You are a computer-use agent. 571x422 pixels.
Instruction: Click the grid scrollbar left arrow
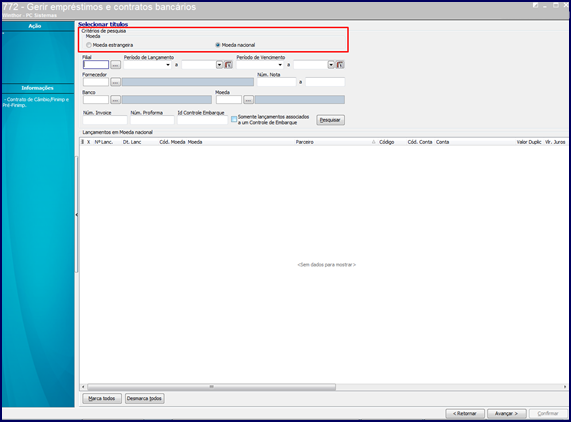[x=83, y=387]
